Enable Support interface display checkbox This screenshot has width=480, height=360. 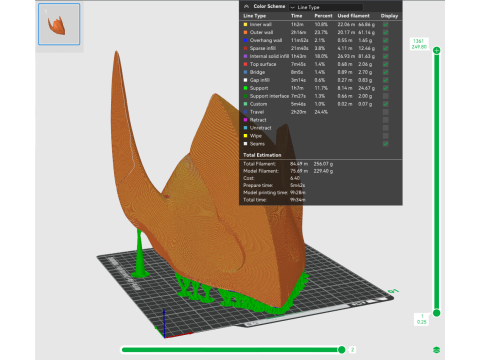pos(386,96)
